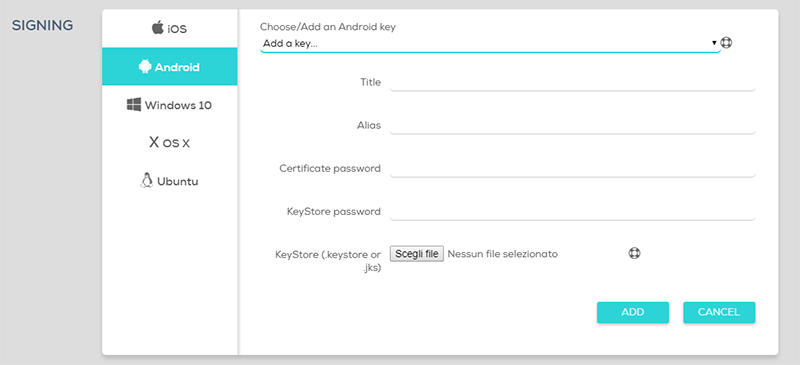The height and width of the screenshot is (365, 800).
Task: Click the help lifebuoy icon beside key dropdown
Action: [x=727, y=43]
